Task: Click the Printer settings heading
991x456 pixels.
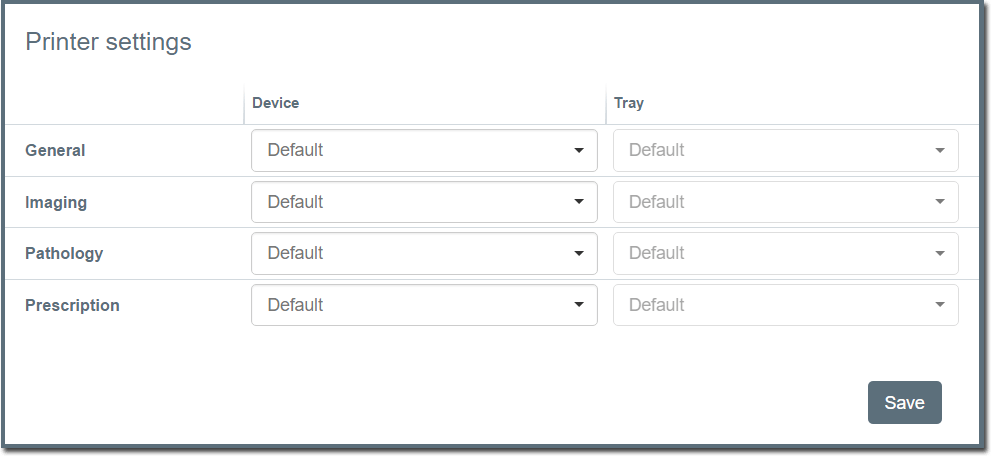Action: pos(108,42)
